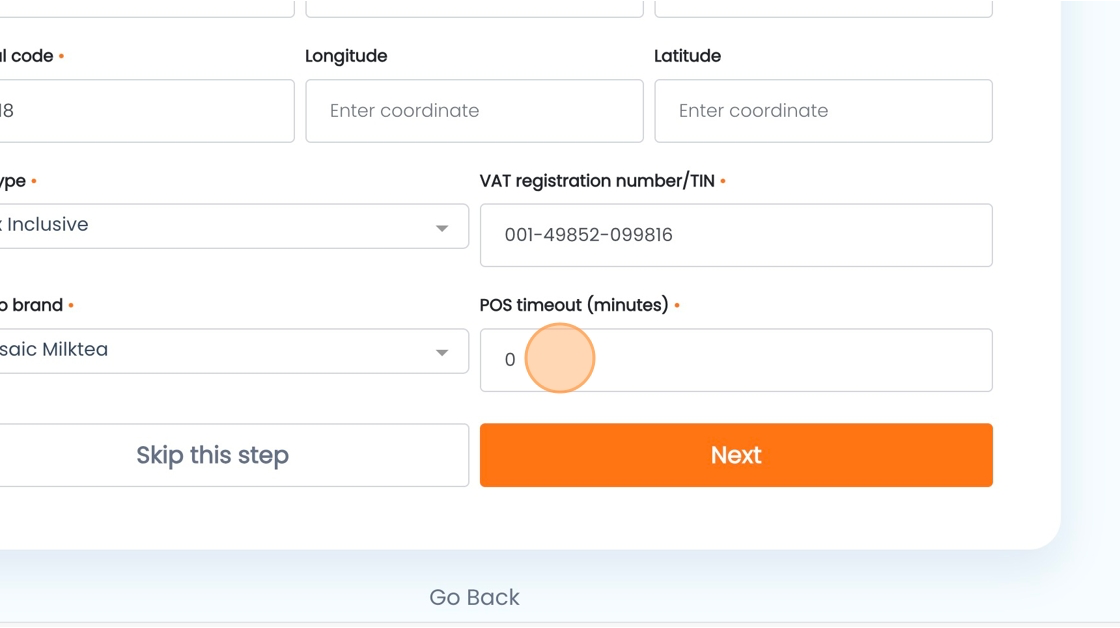1120x628 pixels.
Task: Click into the VAT registration number field
Action: tap(736, 236)
